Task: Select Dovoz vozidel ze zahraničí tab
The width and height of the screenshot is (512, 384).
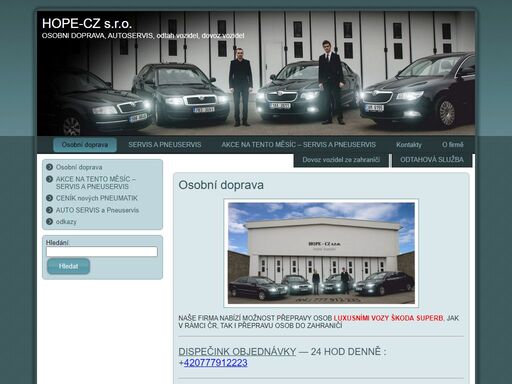Action: [x=341, y=160]
